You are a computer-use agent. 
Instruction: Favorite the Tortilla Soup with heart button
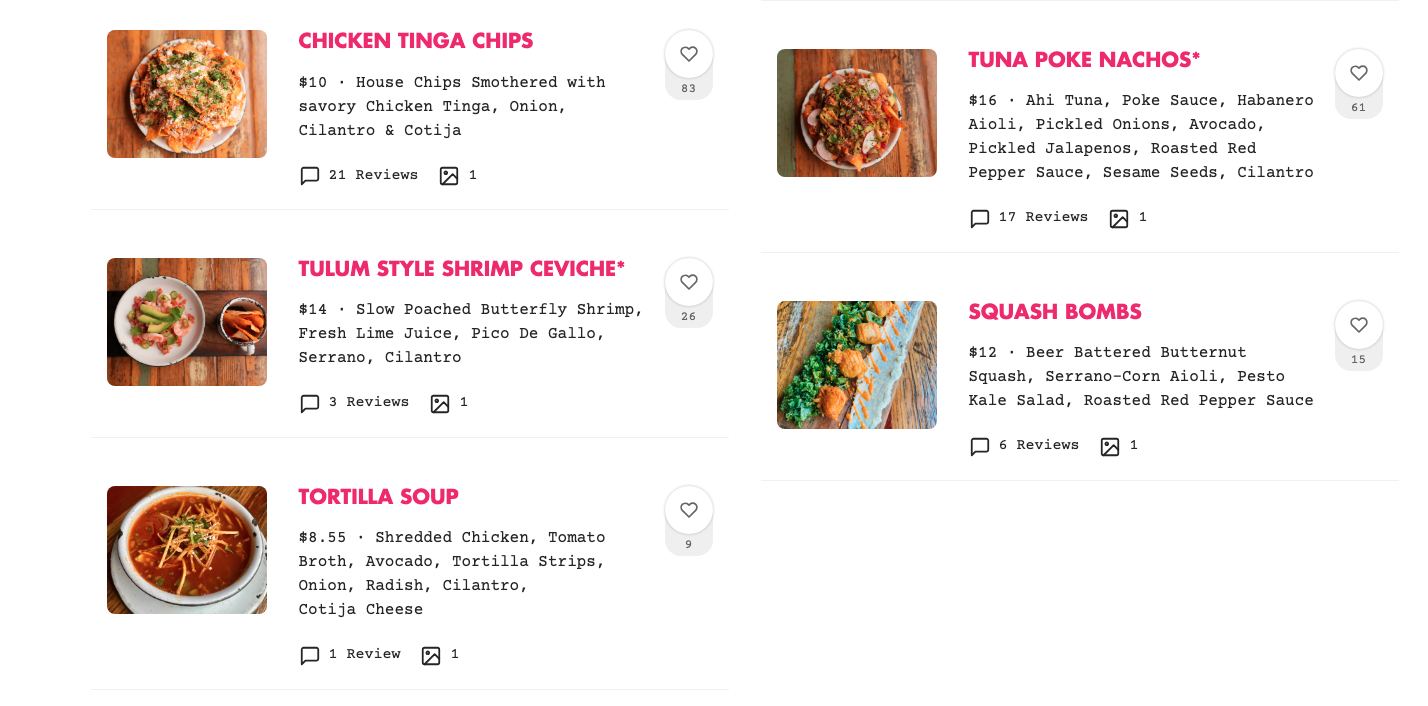click(x=688, y=511)
